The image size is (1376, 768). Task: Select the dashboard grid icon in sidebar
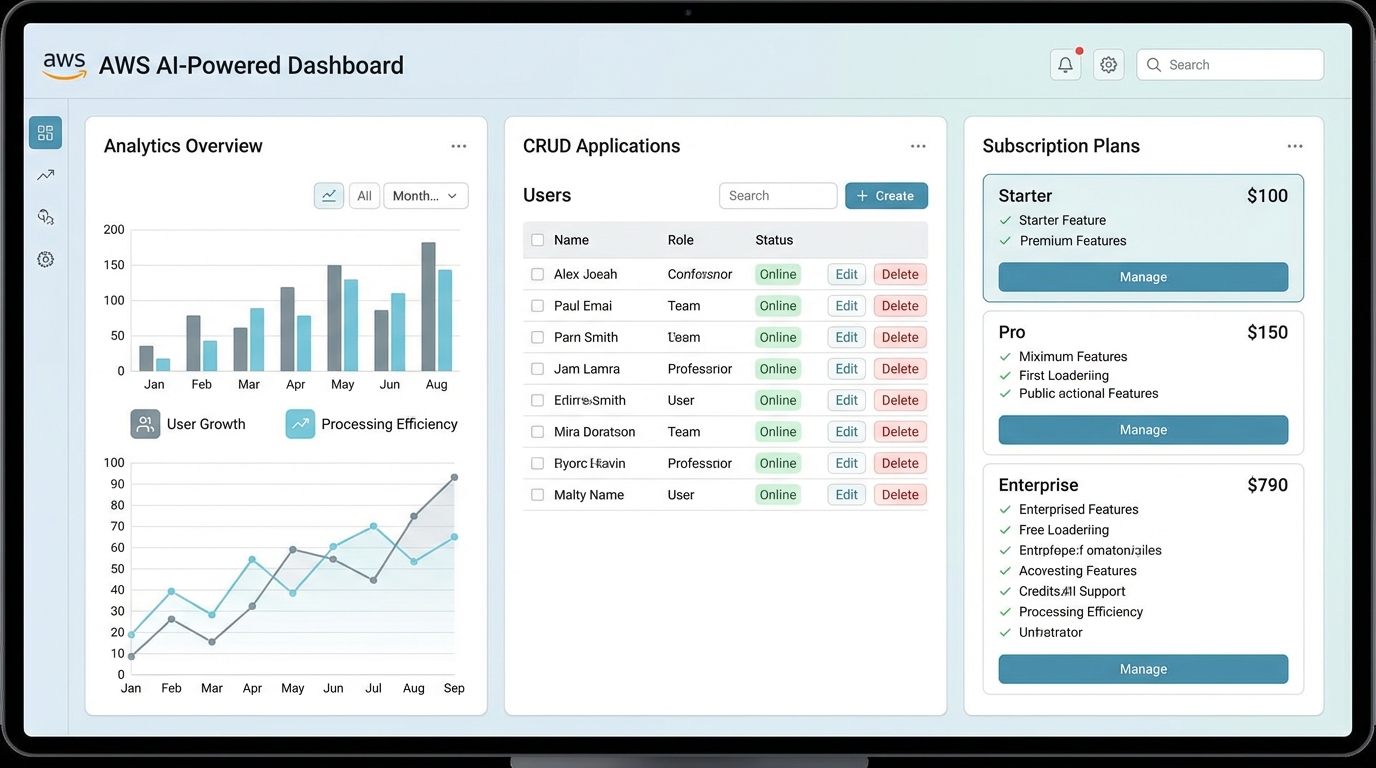(44, 131)
